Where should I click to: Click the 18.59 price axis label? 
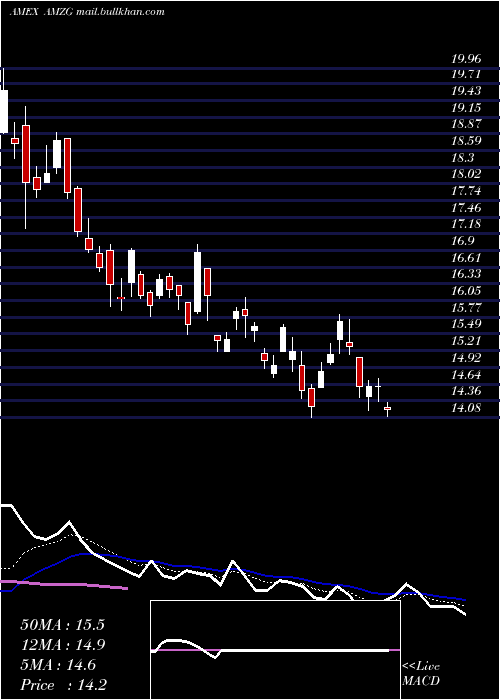pos(467,141)
